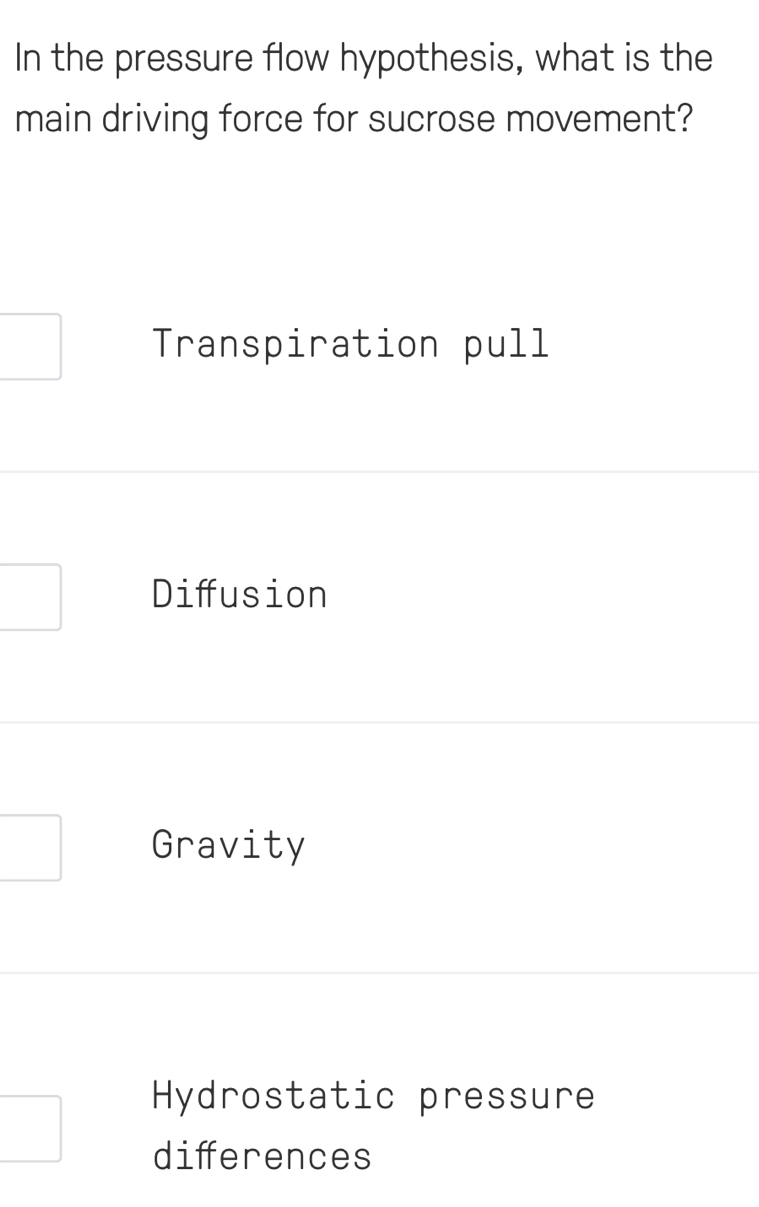Click the Gravity option label
Viewport: 759px width, 1207px height.
[228, 847]
